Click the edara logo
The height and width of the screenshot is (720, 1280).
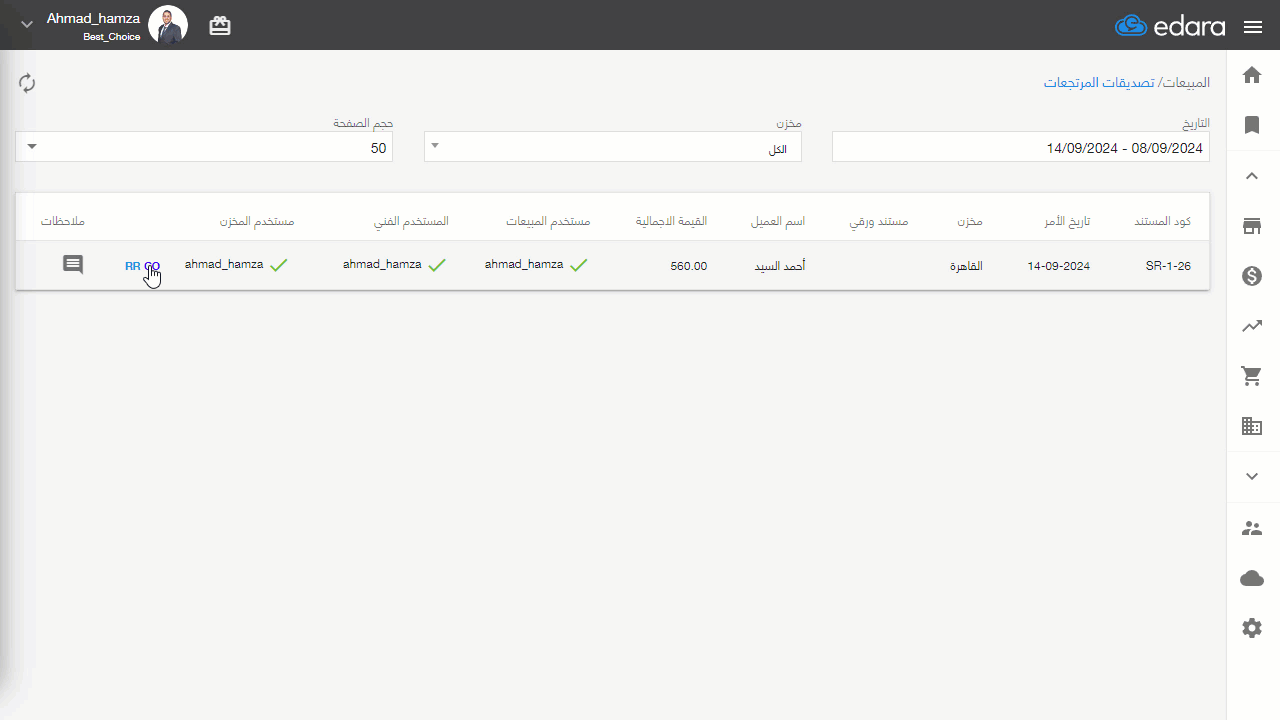[1170, 26]
